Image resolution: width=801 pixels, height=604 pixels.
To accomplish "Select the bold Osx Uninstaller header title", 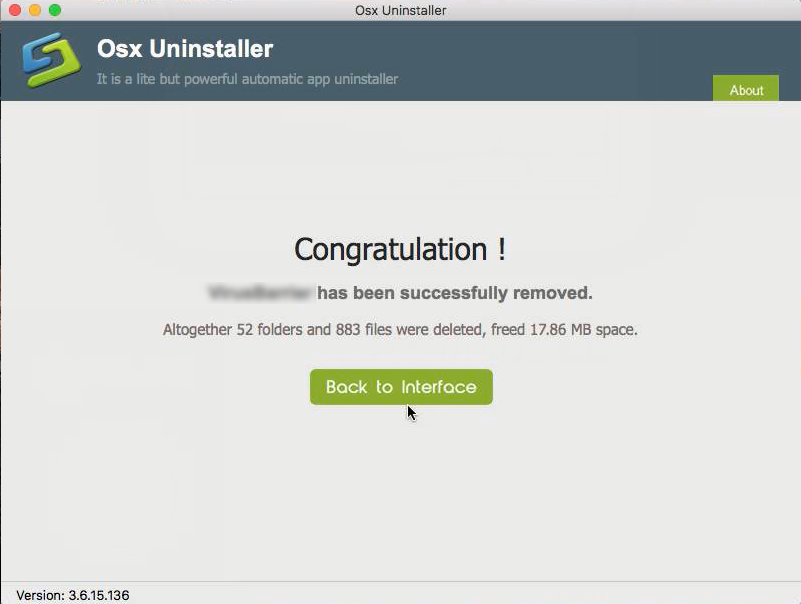I will (x=185, y=49).
